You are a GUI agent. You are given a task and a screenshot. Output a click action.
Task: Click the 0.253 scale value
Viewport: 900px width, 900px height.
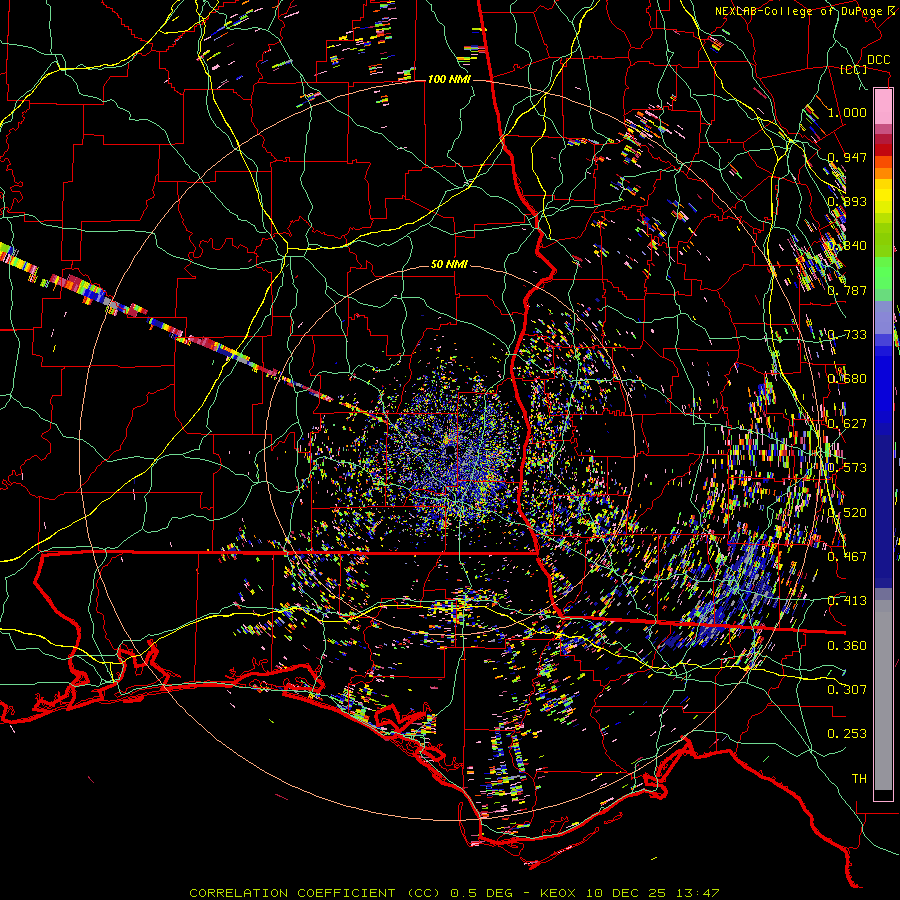pyautogui.click(x=847, y=734)
